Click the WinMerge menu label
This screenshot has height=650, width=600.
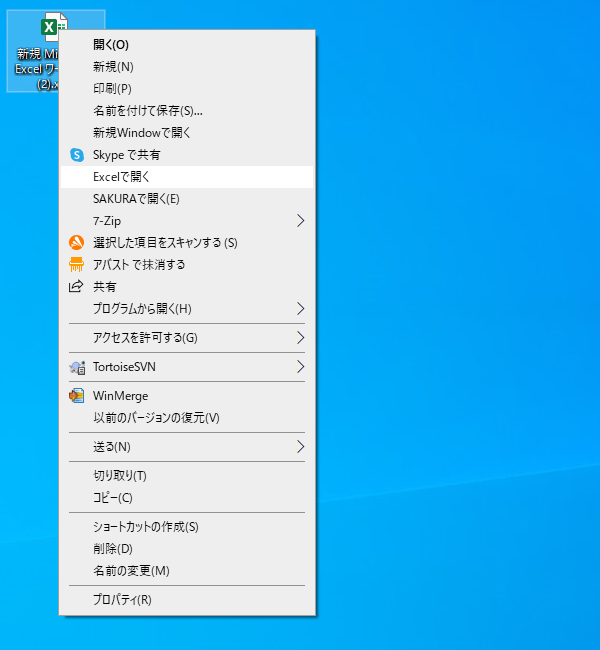[120, 396]
